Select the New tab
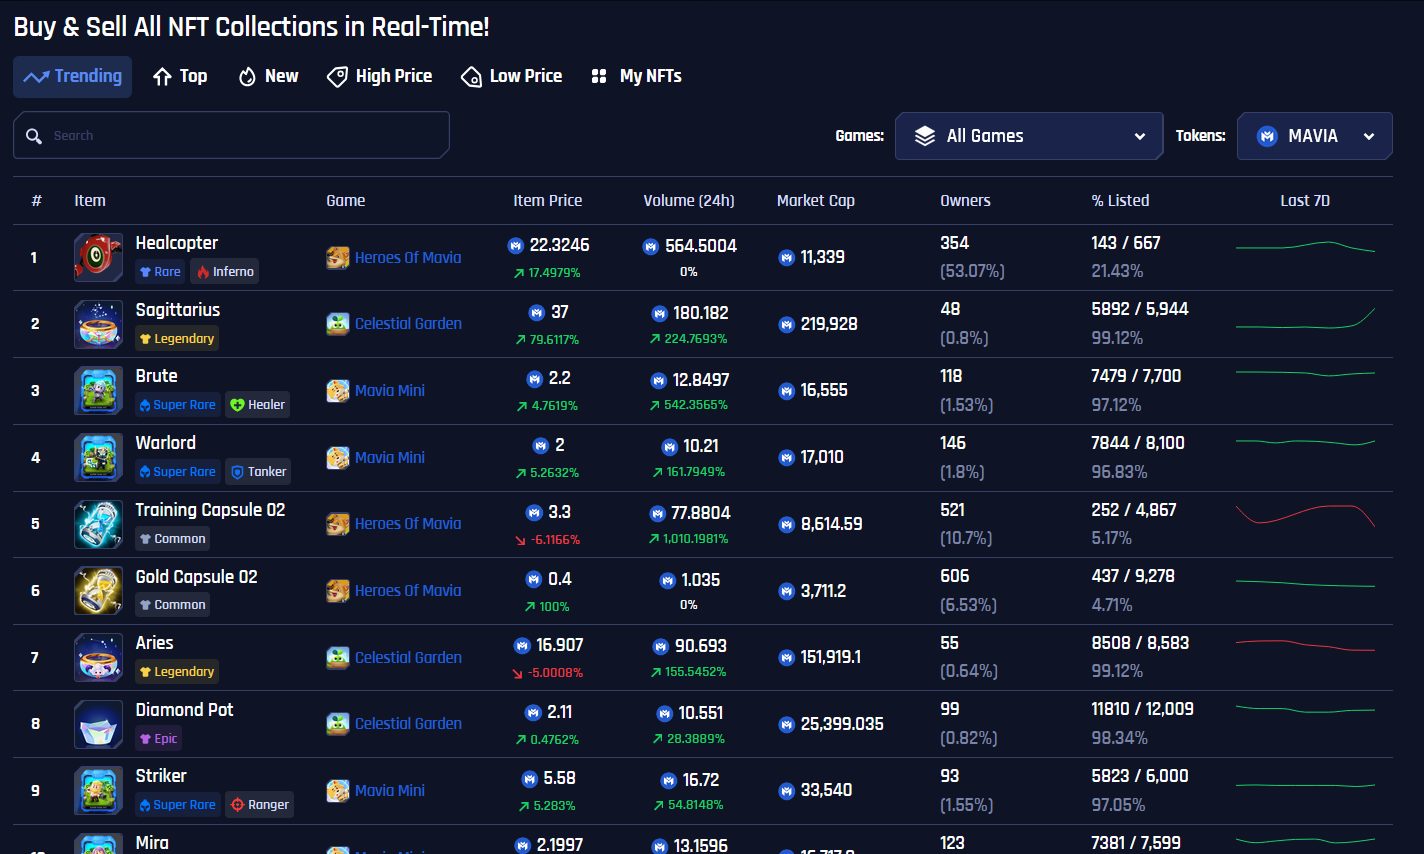Screen dimensions: 1424x854 pos(267,76)
